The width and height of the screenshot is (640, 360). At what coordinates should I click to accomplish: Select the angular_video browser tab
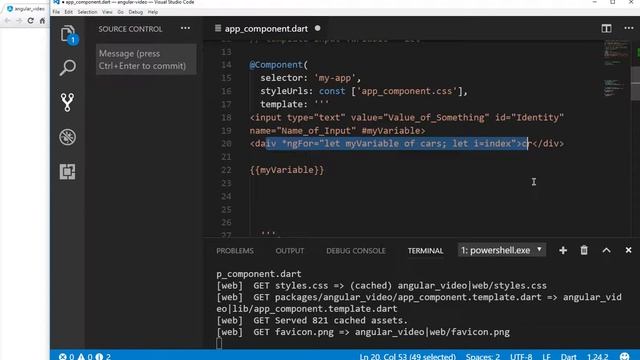25,9
